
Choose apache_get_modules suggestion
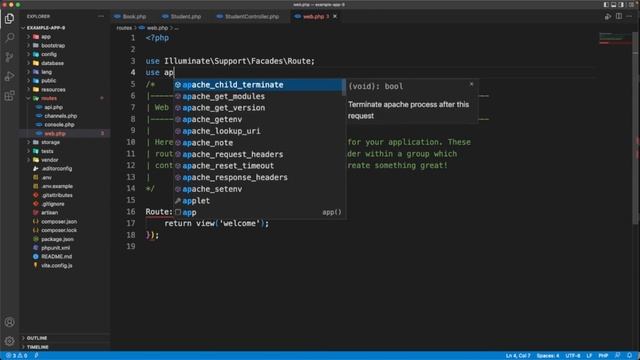pos(259,96)
